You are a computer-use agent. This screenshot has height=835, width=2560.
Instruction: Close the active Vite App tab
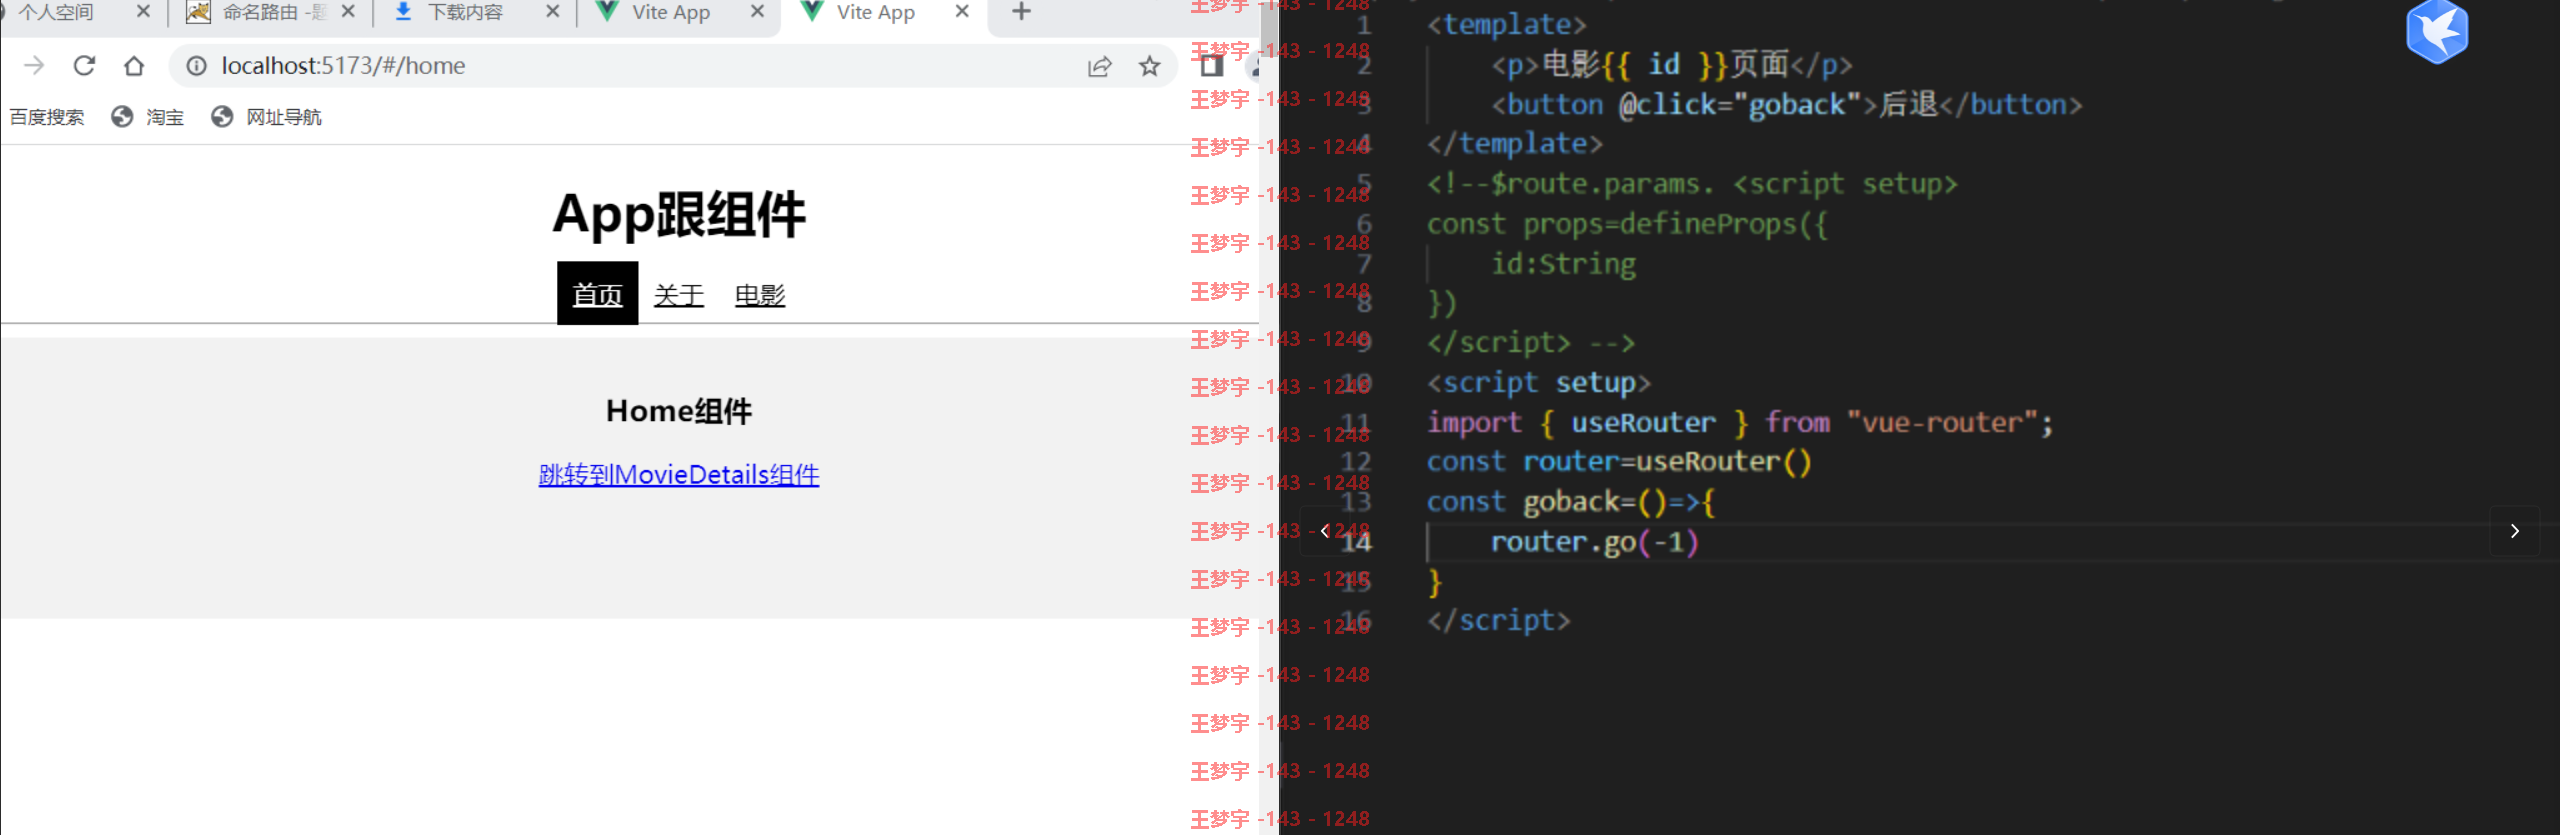click(962, 12)
